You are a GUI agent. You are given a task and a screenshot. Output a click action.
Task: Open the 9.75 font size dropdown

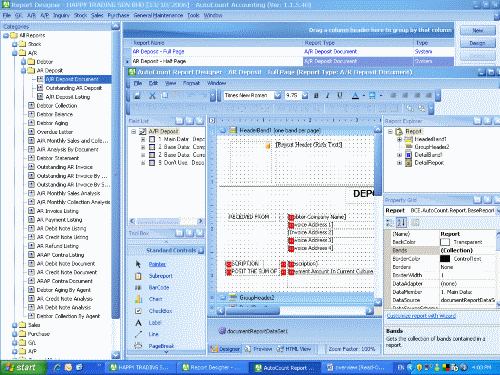coord(305,96)
